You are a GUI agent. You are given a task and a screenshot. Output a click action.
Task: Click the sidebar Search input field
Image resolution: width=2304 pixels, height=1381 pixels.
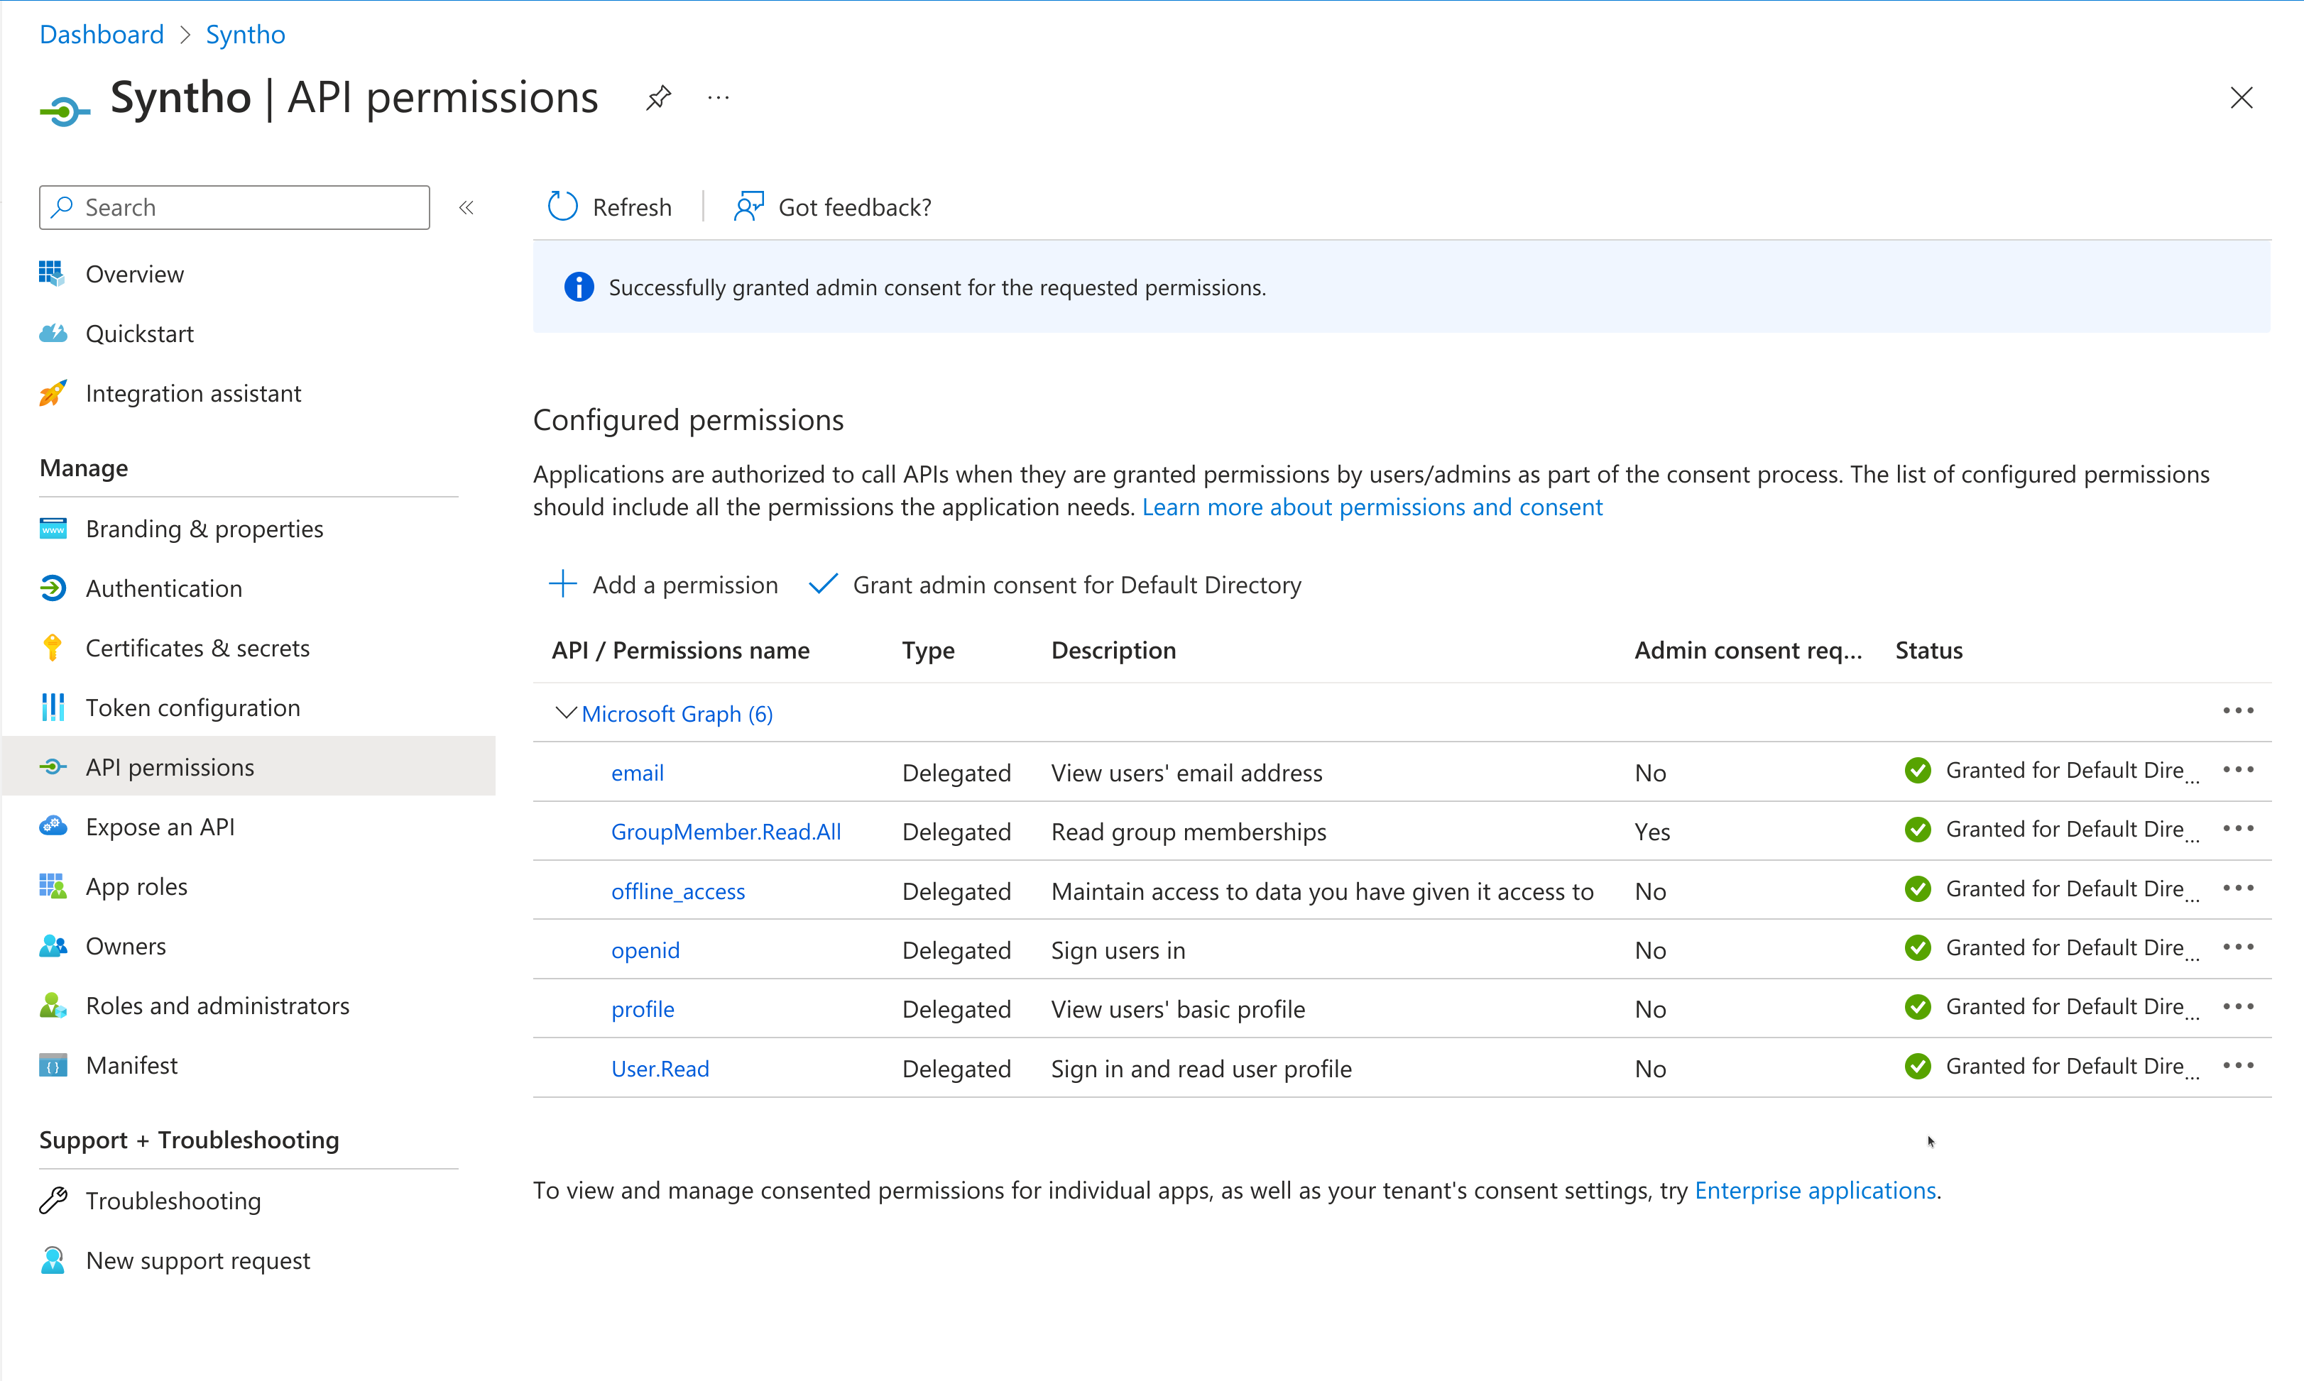[235, 207]
